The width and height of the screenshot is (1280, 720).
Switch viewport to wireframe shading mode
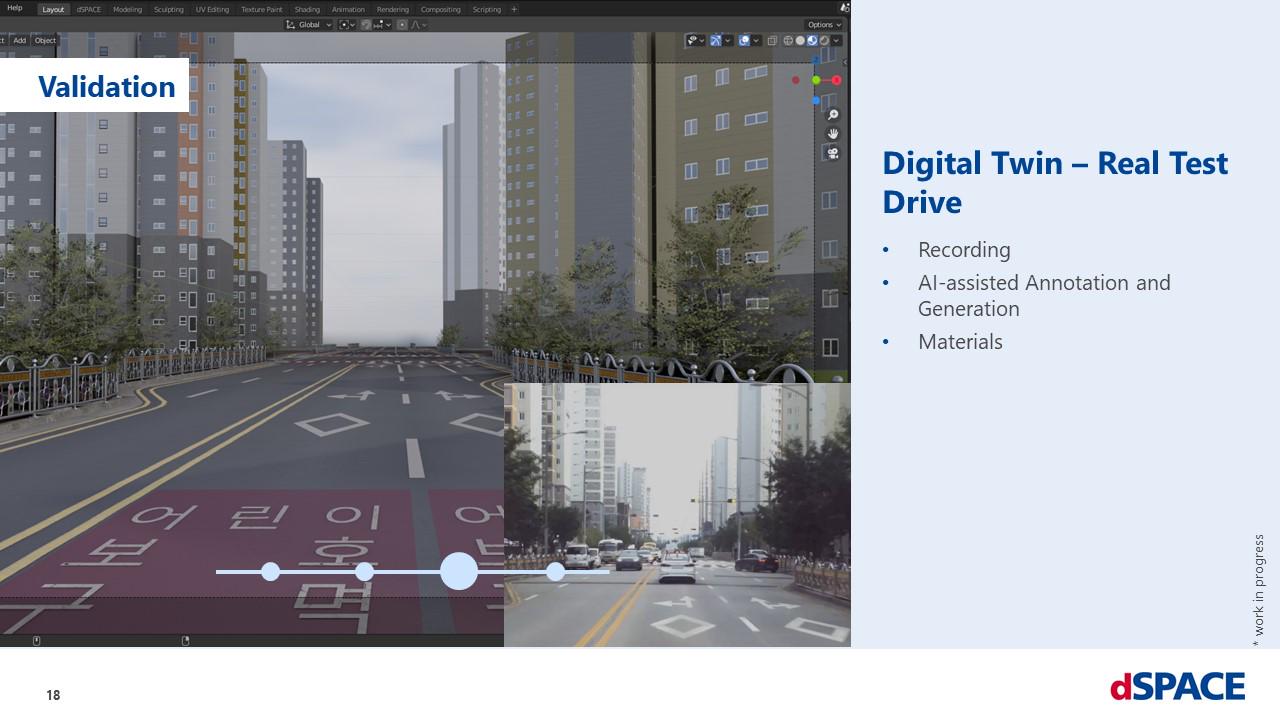788,41
